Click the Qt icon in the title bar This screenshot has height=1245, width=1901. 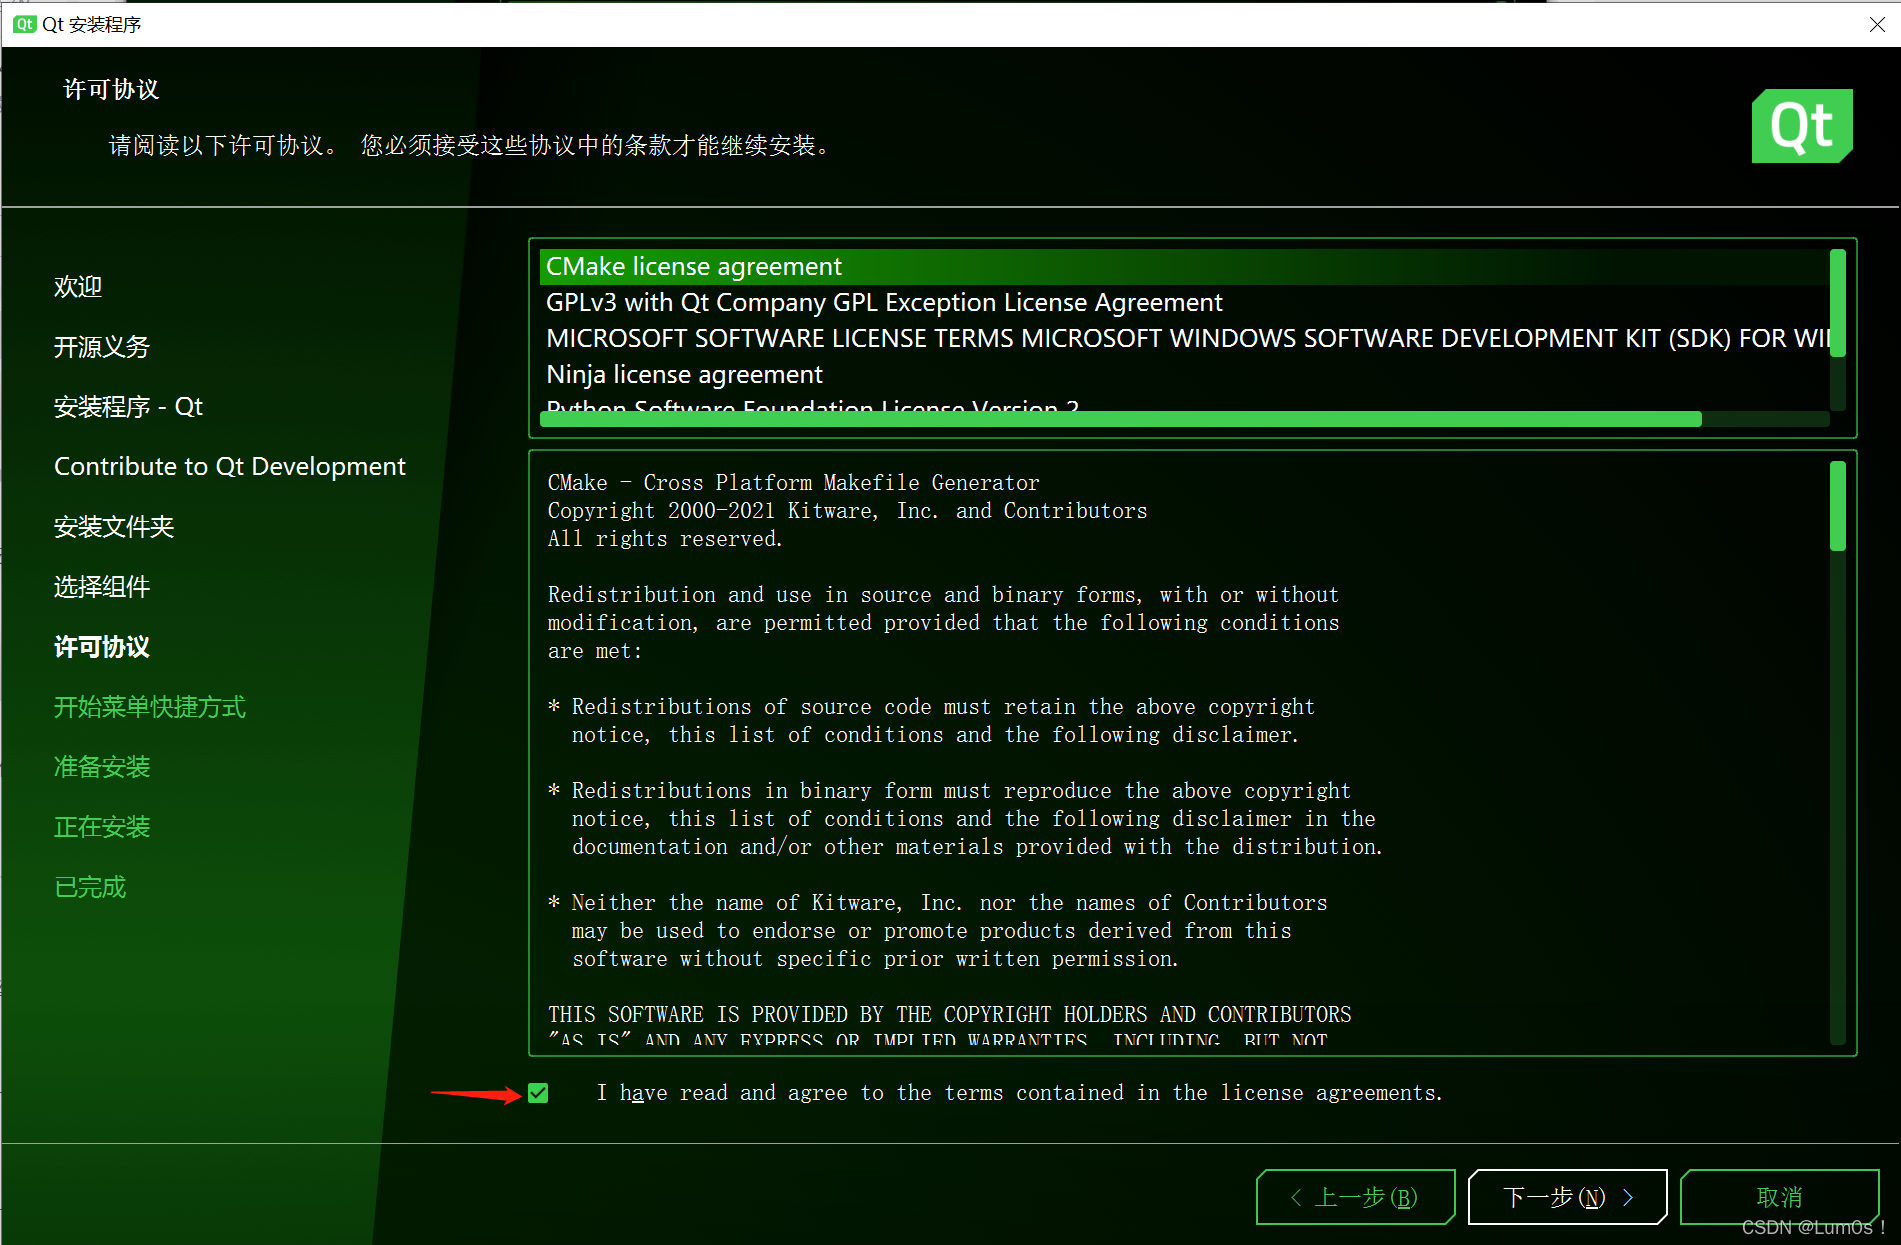[24, 24]
